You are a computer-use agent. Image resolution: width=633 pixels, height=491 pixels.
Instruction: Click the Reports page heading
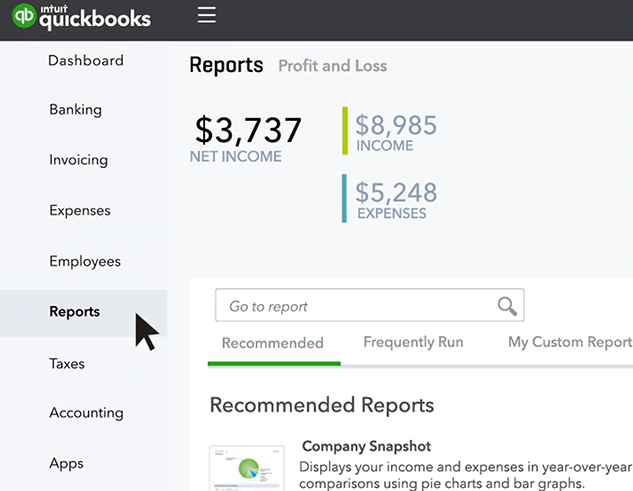click(226, 65)
